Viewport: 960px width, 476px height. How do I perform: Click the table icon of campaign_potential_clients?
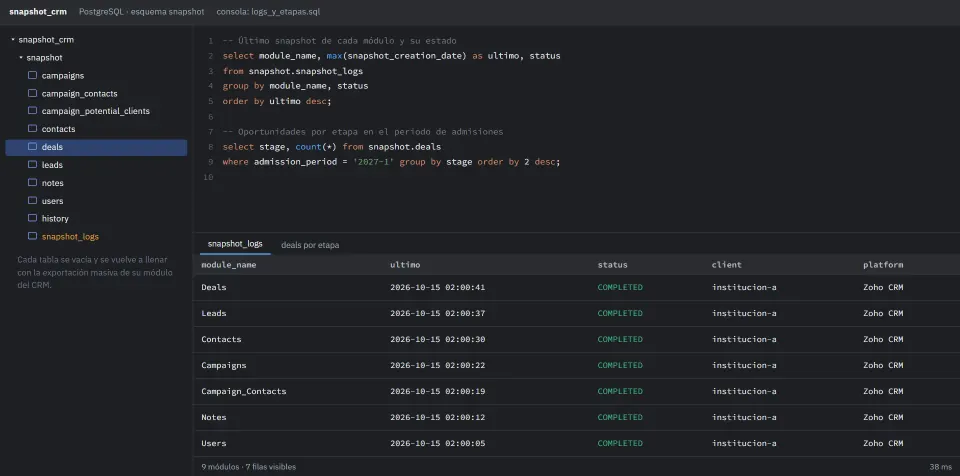click(x=32, y=111)
